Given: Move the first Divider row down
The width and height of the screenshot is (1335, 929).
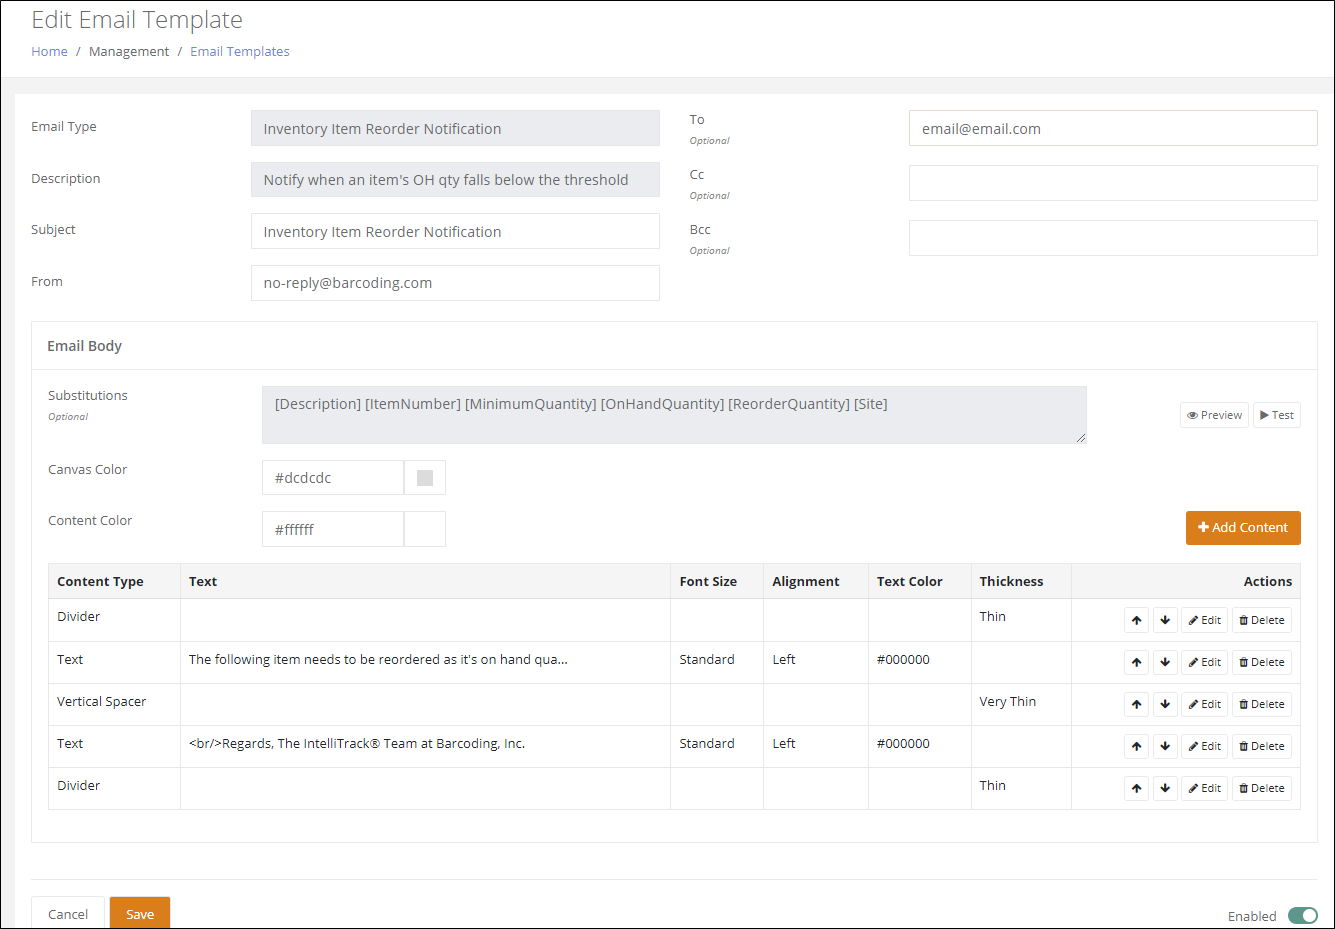Looking at the screenshot, I should pyautogui.click(x=1165, y=620).
